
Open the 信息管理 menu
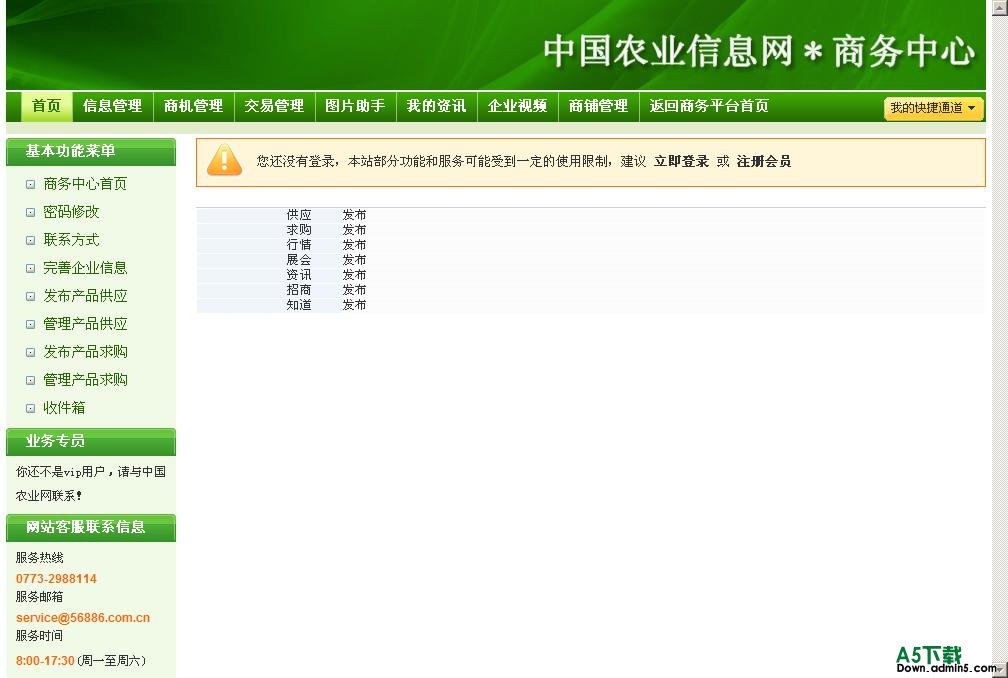(x=112, y=106)
